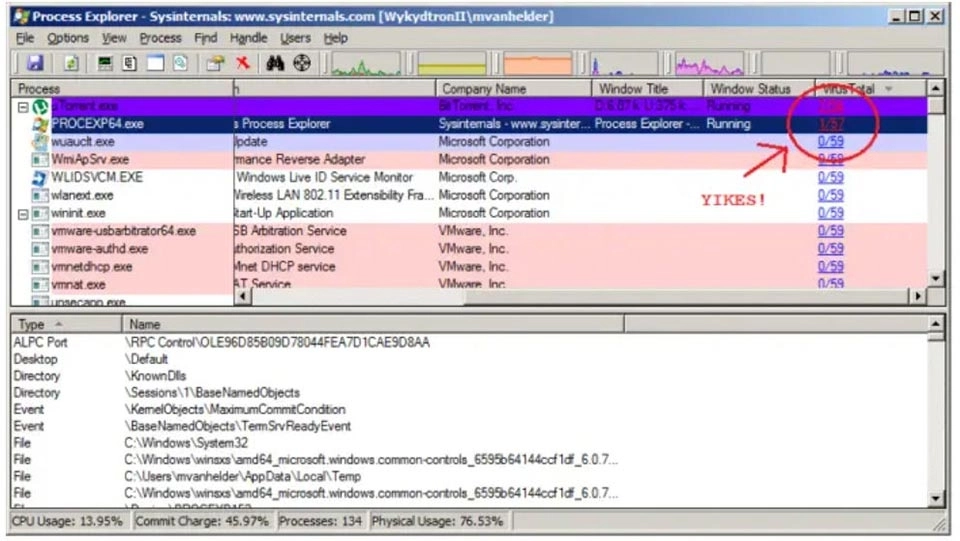Select the vmware-usbarbitrator64.exe row

pos(469,231)
